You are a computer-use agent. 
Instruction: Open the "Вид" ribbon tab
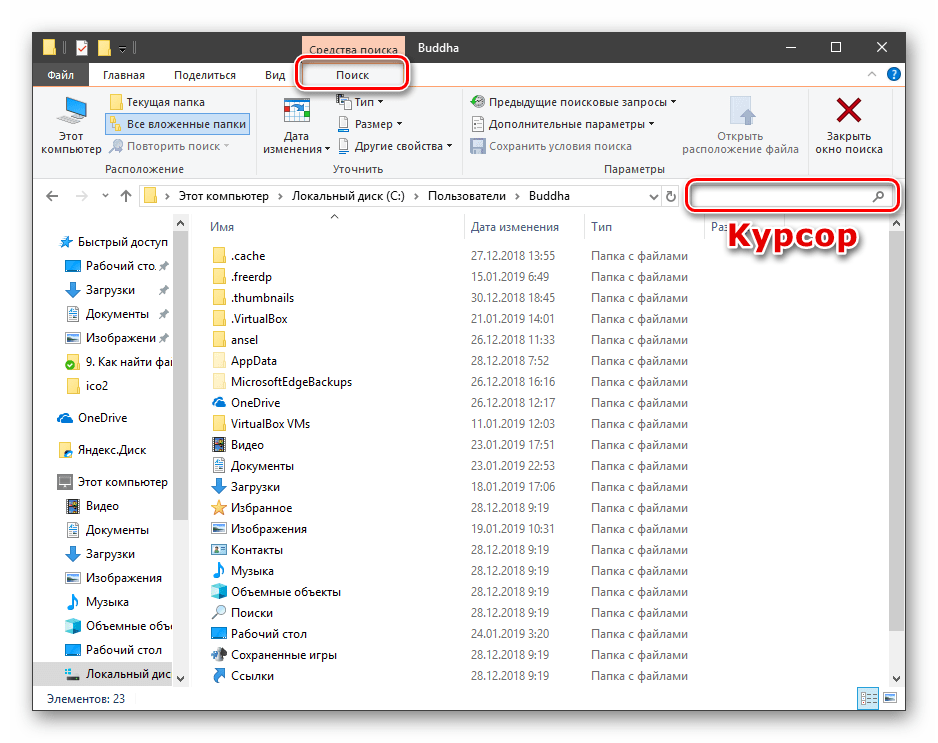pyautogui.click(x=275, y=75)
